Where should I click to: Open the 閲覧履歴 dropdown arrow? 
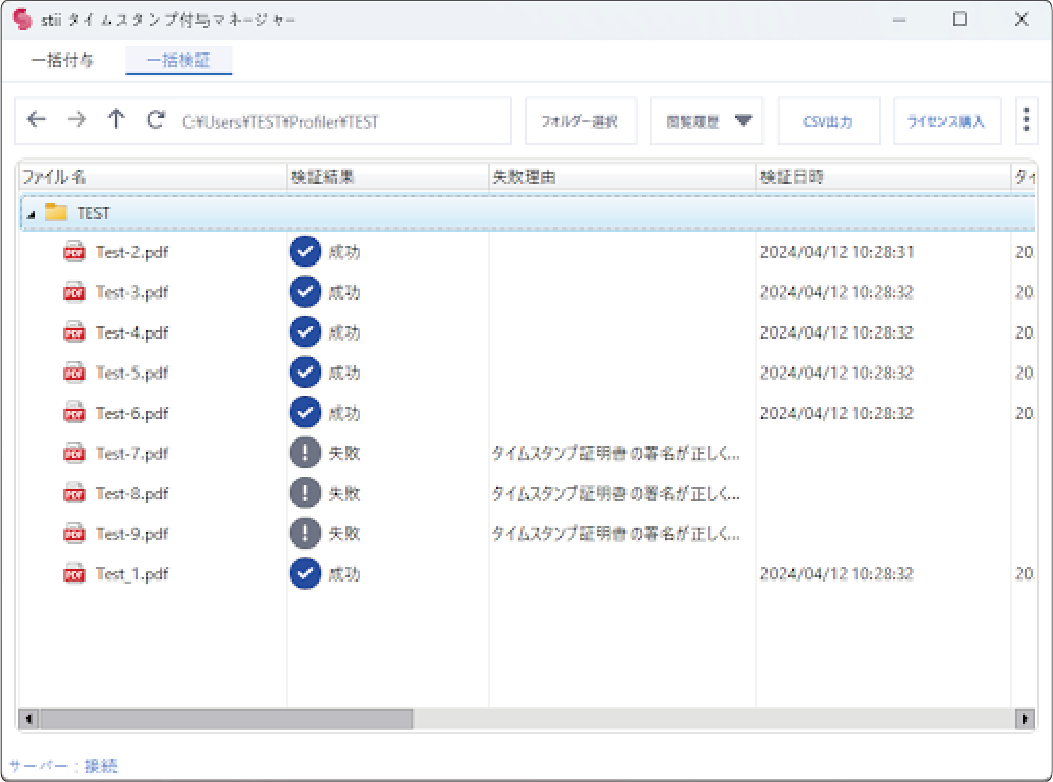[x=742, y=119]
